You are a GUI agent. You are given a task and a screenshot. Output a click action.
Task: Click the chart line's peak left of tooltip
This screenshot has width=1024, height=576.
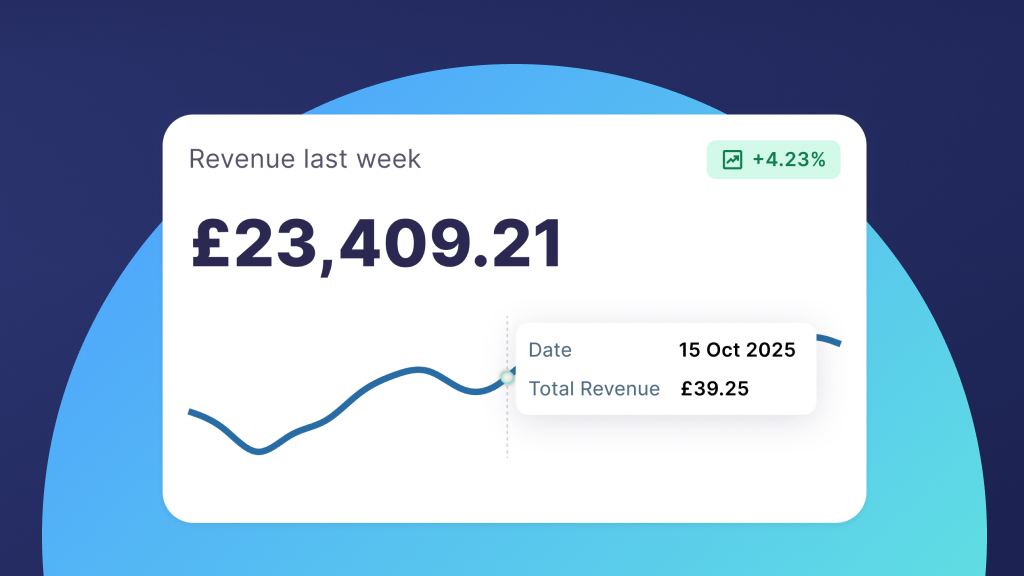click(x=420, y=370)
